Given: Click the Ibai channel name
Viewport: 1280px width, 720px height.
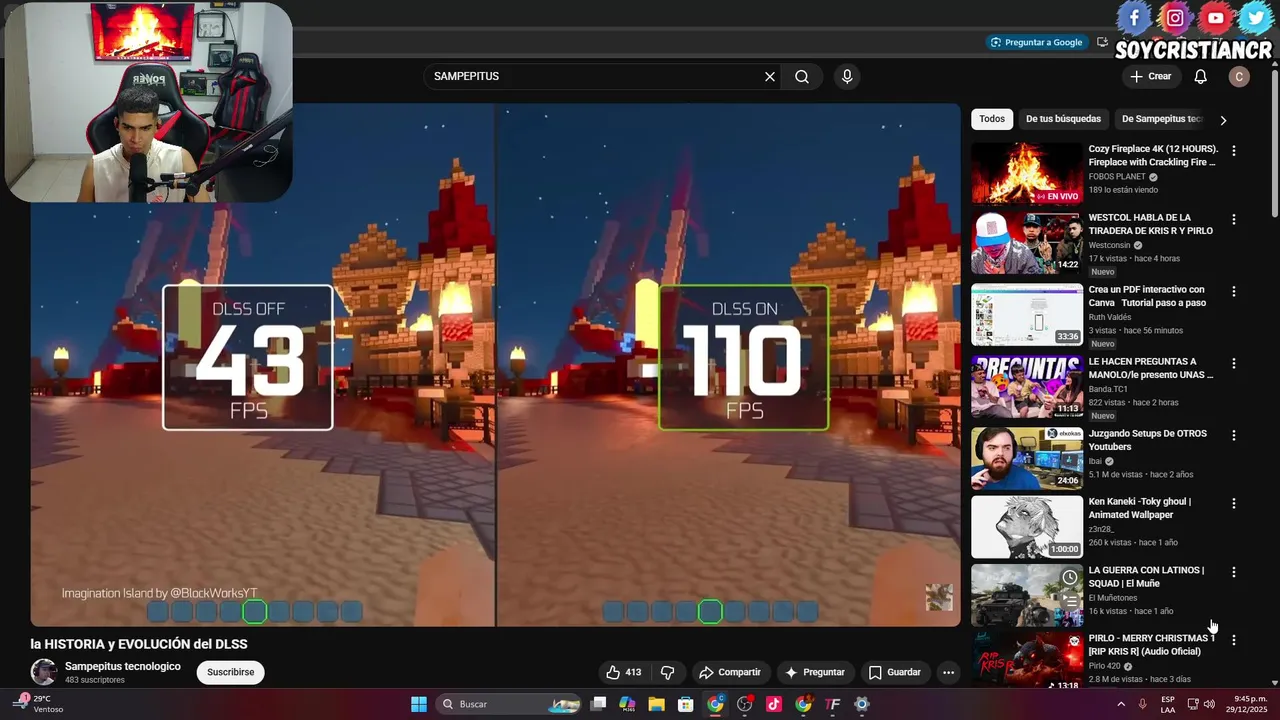Looking at the screenshot, I should (x=1095, y=461).
